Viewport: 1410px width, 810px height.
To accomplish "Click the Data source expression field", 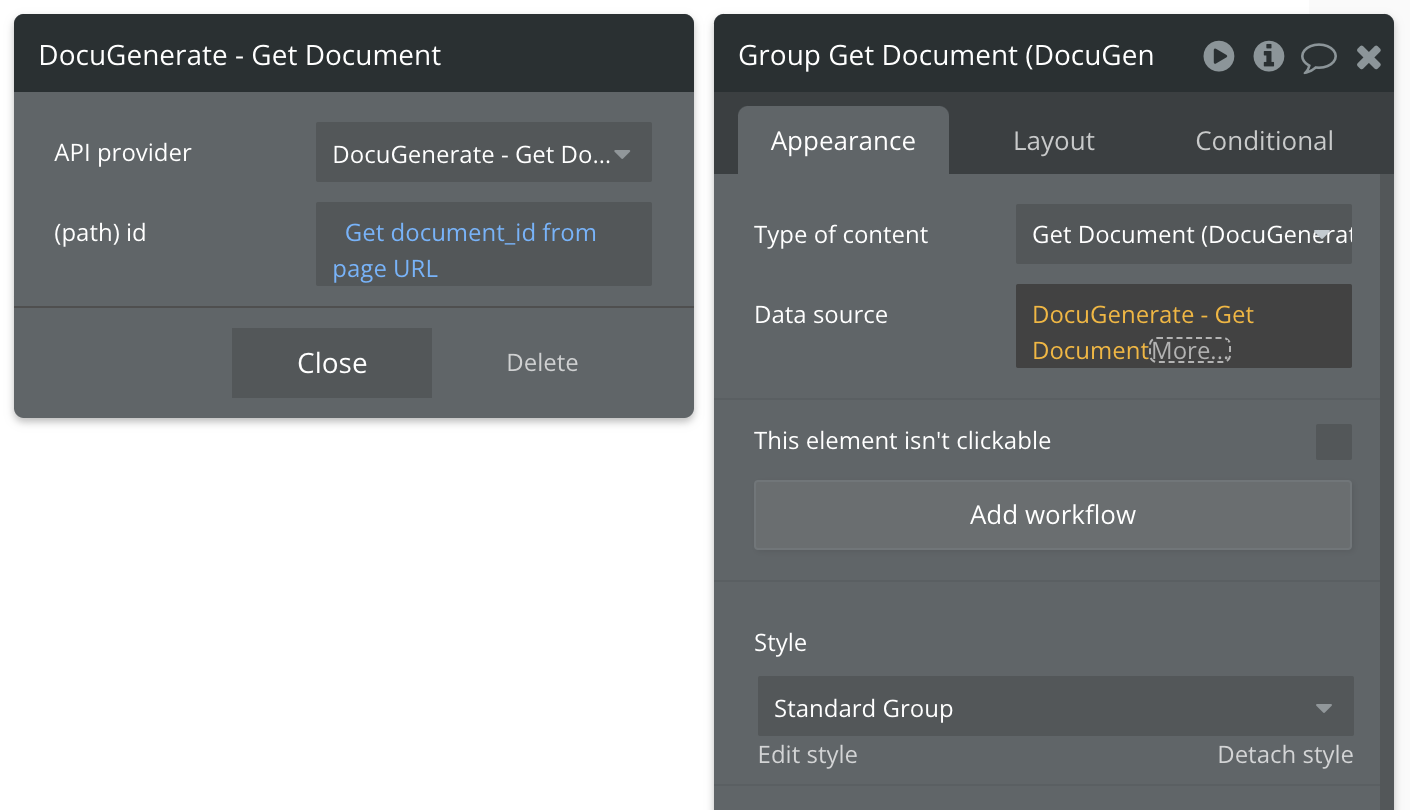I will 1184,326.
